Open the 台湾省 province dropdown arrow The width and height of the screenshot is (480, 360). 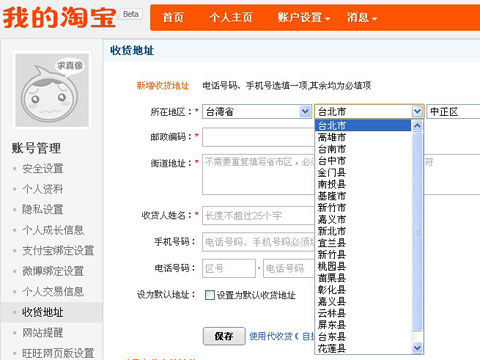[305, 112]
